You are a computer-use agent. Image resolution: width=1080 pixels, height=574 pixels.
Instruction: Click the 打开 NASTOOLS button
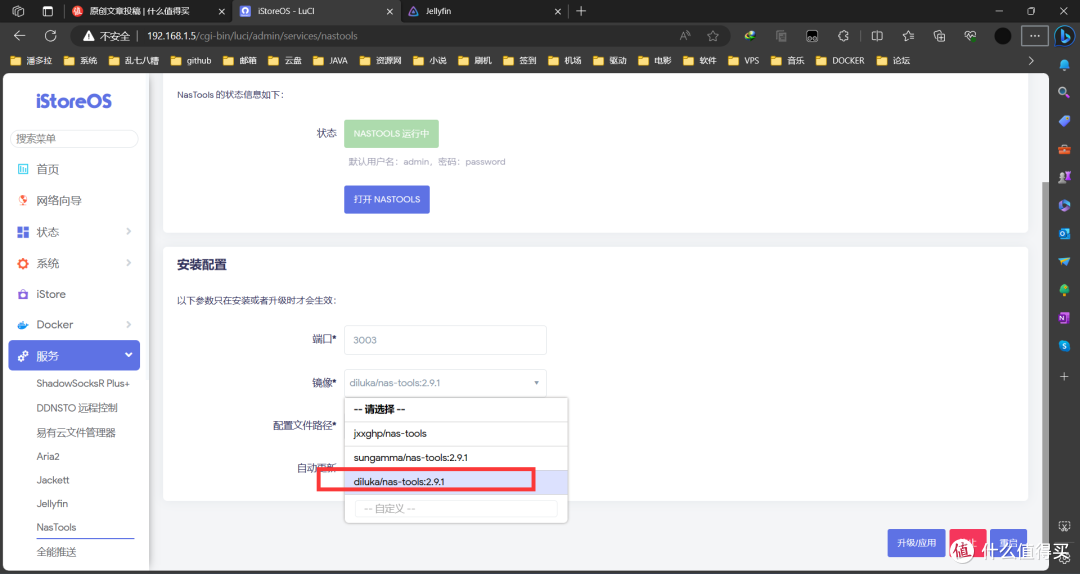[387, 199]
